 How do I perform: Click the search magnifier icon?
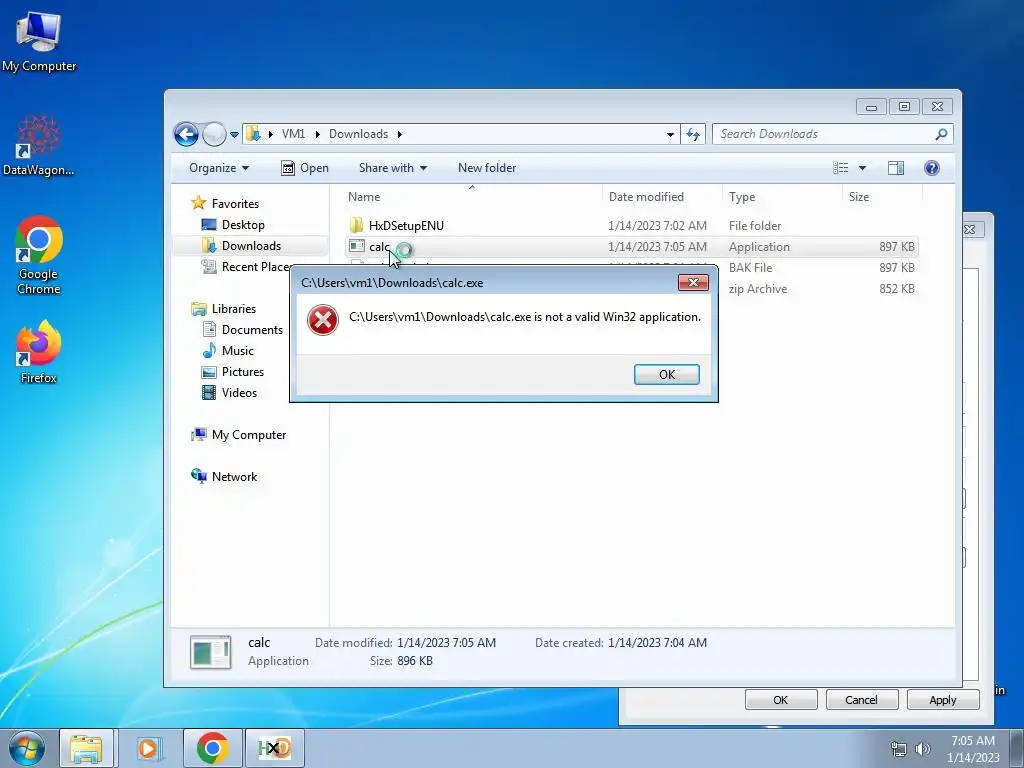(x=941, y=134)
